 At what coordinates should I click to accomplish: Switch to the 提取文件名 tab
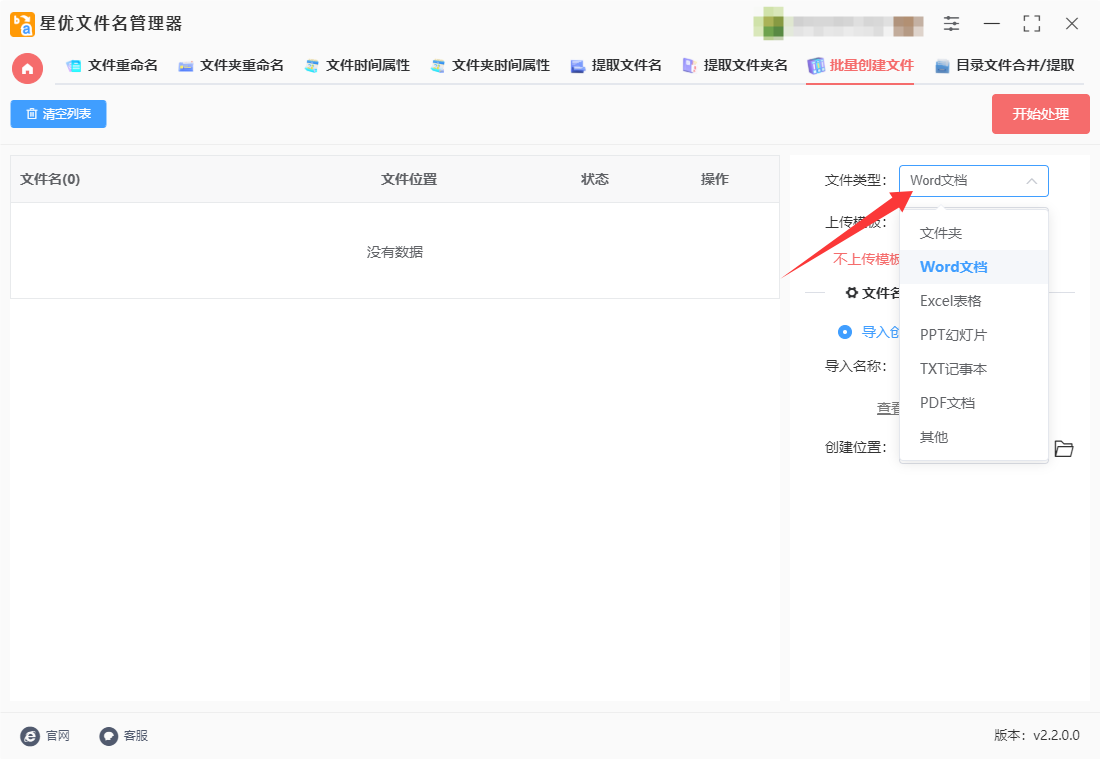click(x=616, y=66)
